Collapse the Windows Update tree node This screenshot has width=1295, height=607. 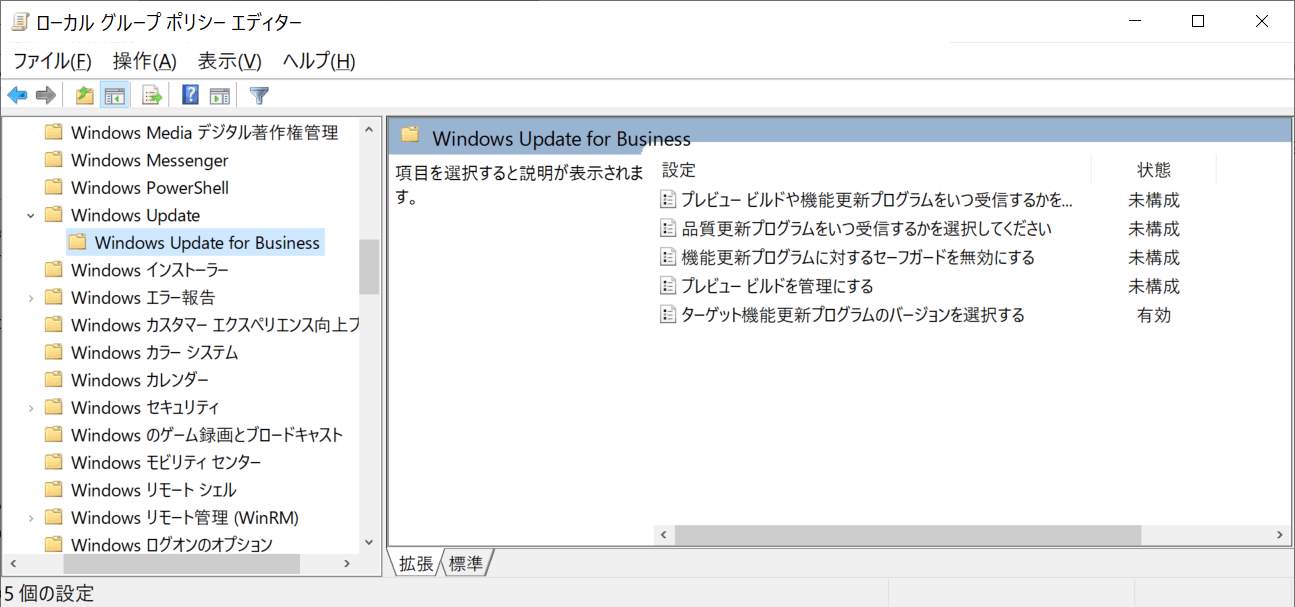[x=31, y=215]
